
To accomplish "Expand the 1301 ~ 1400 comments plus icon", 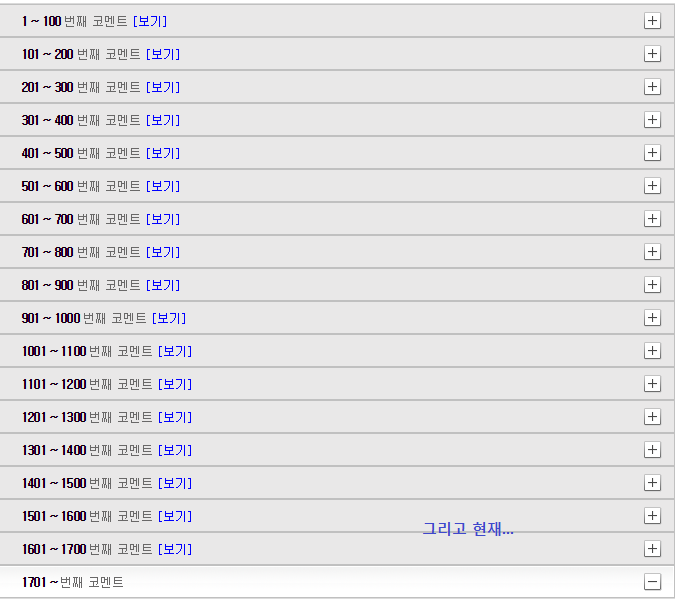I will [652, 449].
